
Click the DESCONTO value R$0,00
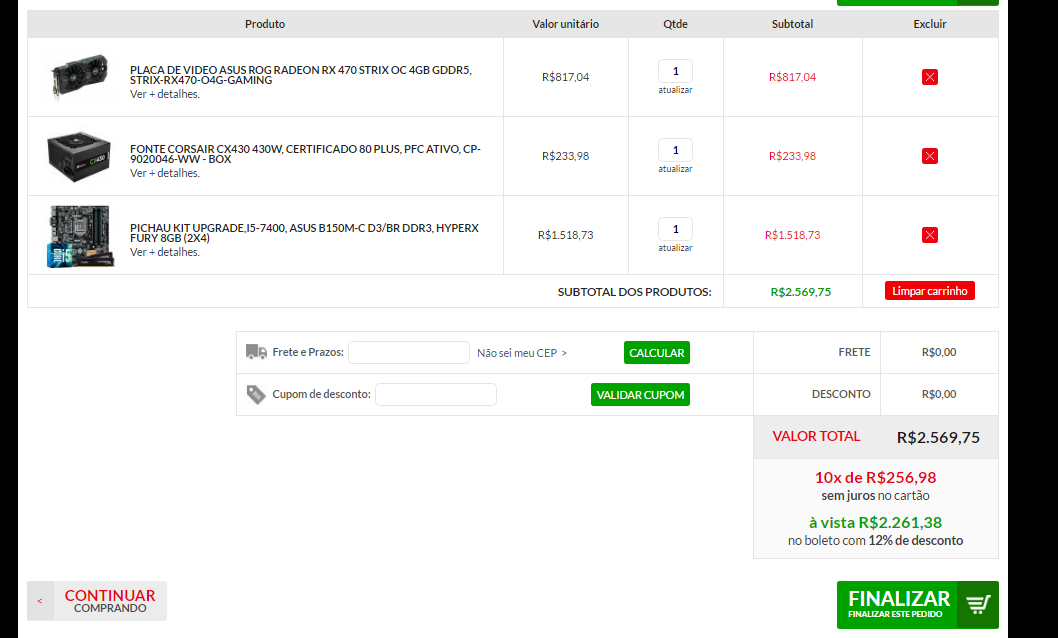(x=939, y=394)
